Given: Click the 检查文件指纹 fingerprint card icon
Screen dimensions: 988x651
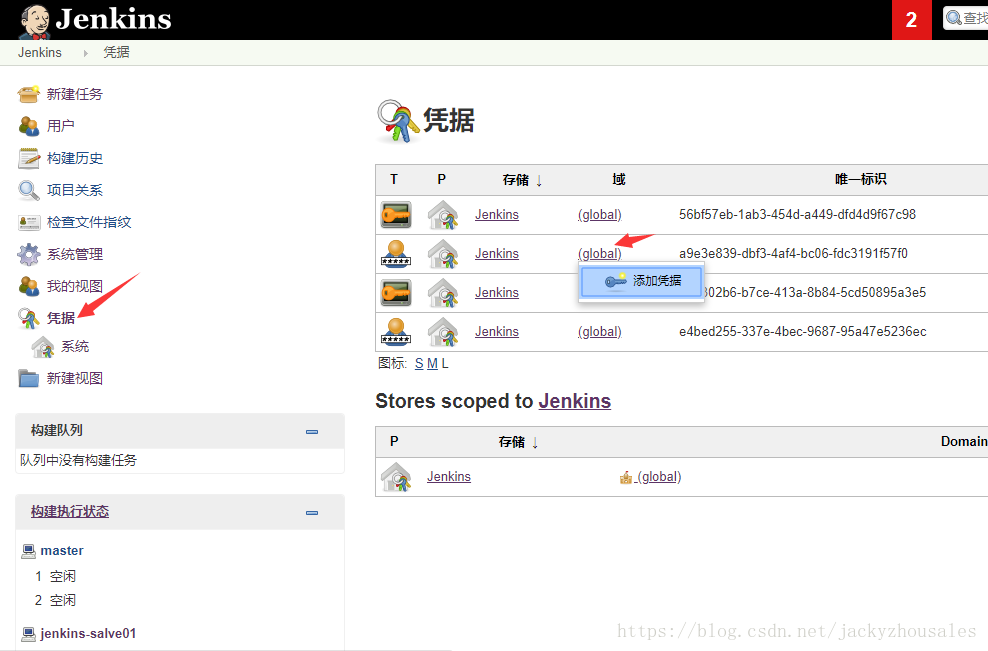Looking at the screenshot, I should coord(28,222).
